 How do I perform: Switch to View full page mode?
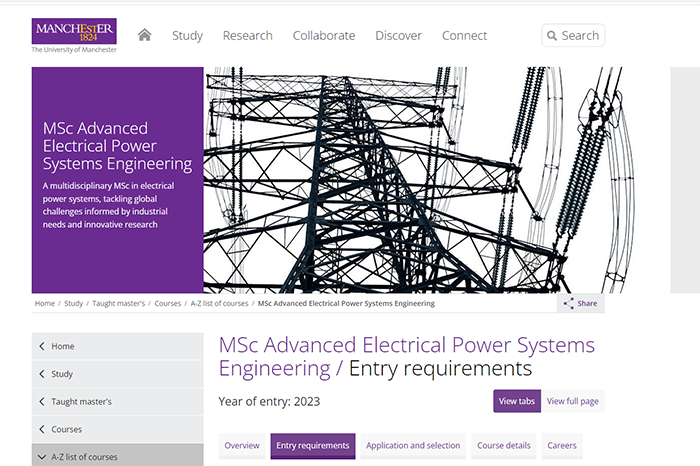tap(573, 401)
